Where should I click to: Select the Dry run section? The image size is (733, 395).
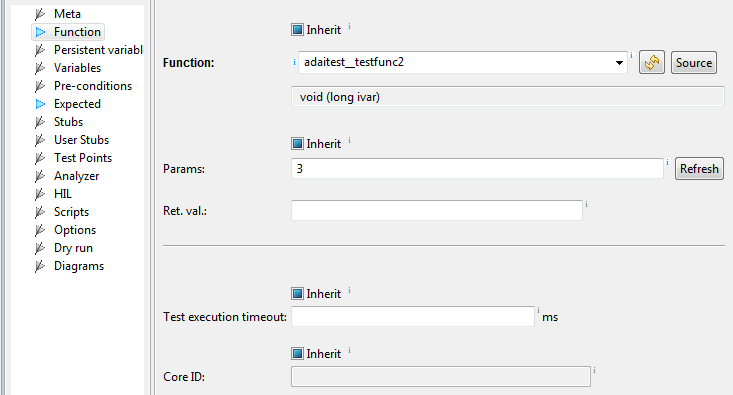[73, 248]
